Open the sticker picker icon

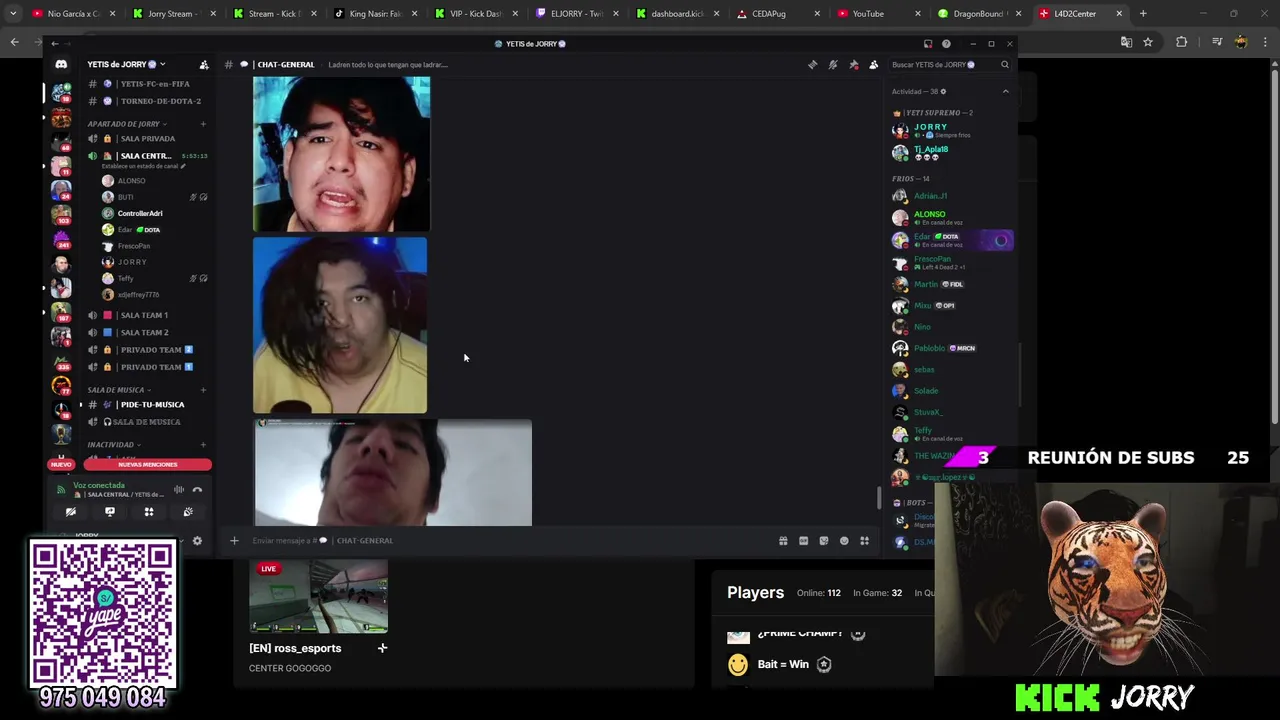point(823,541)
